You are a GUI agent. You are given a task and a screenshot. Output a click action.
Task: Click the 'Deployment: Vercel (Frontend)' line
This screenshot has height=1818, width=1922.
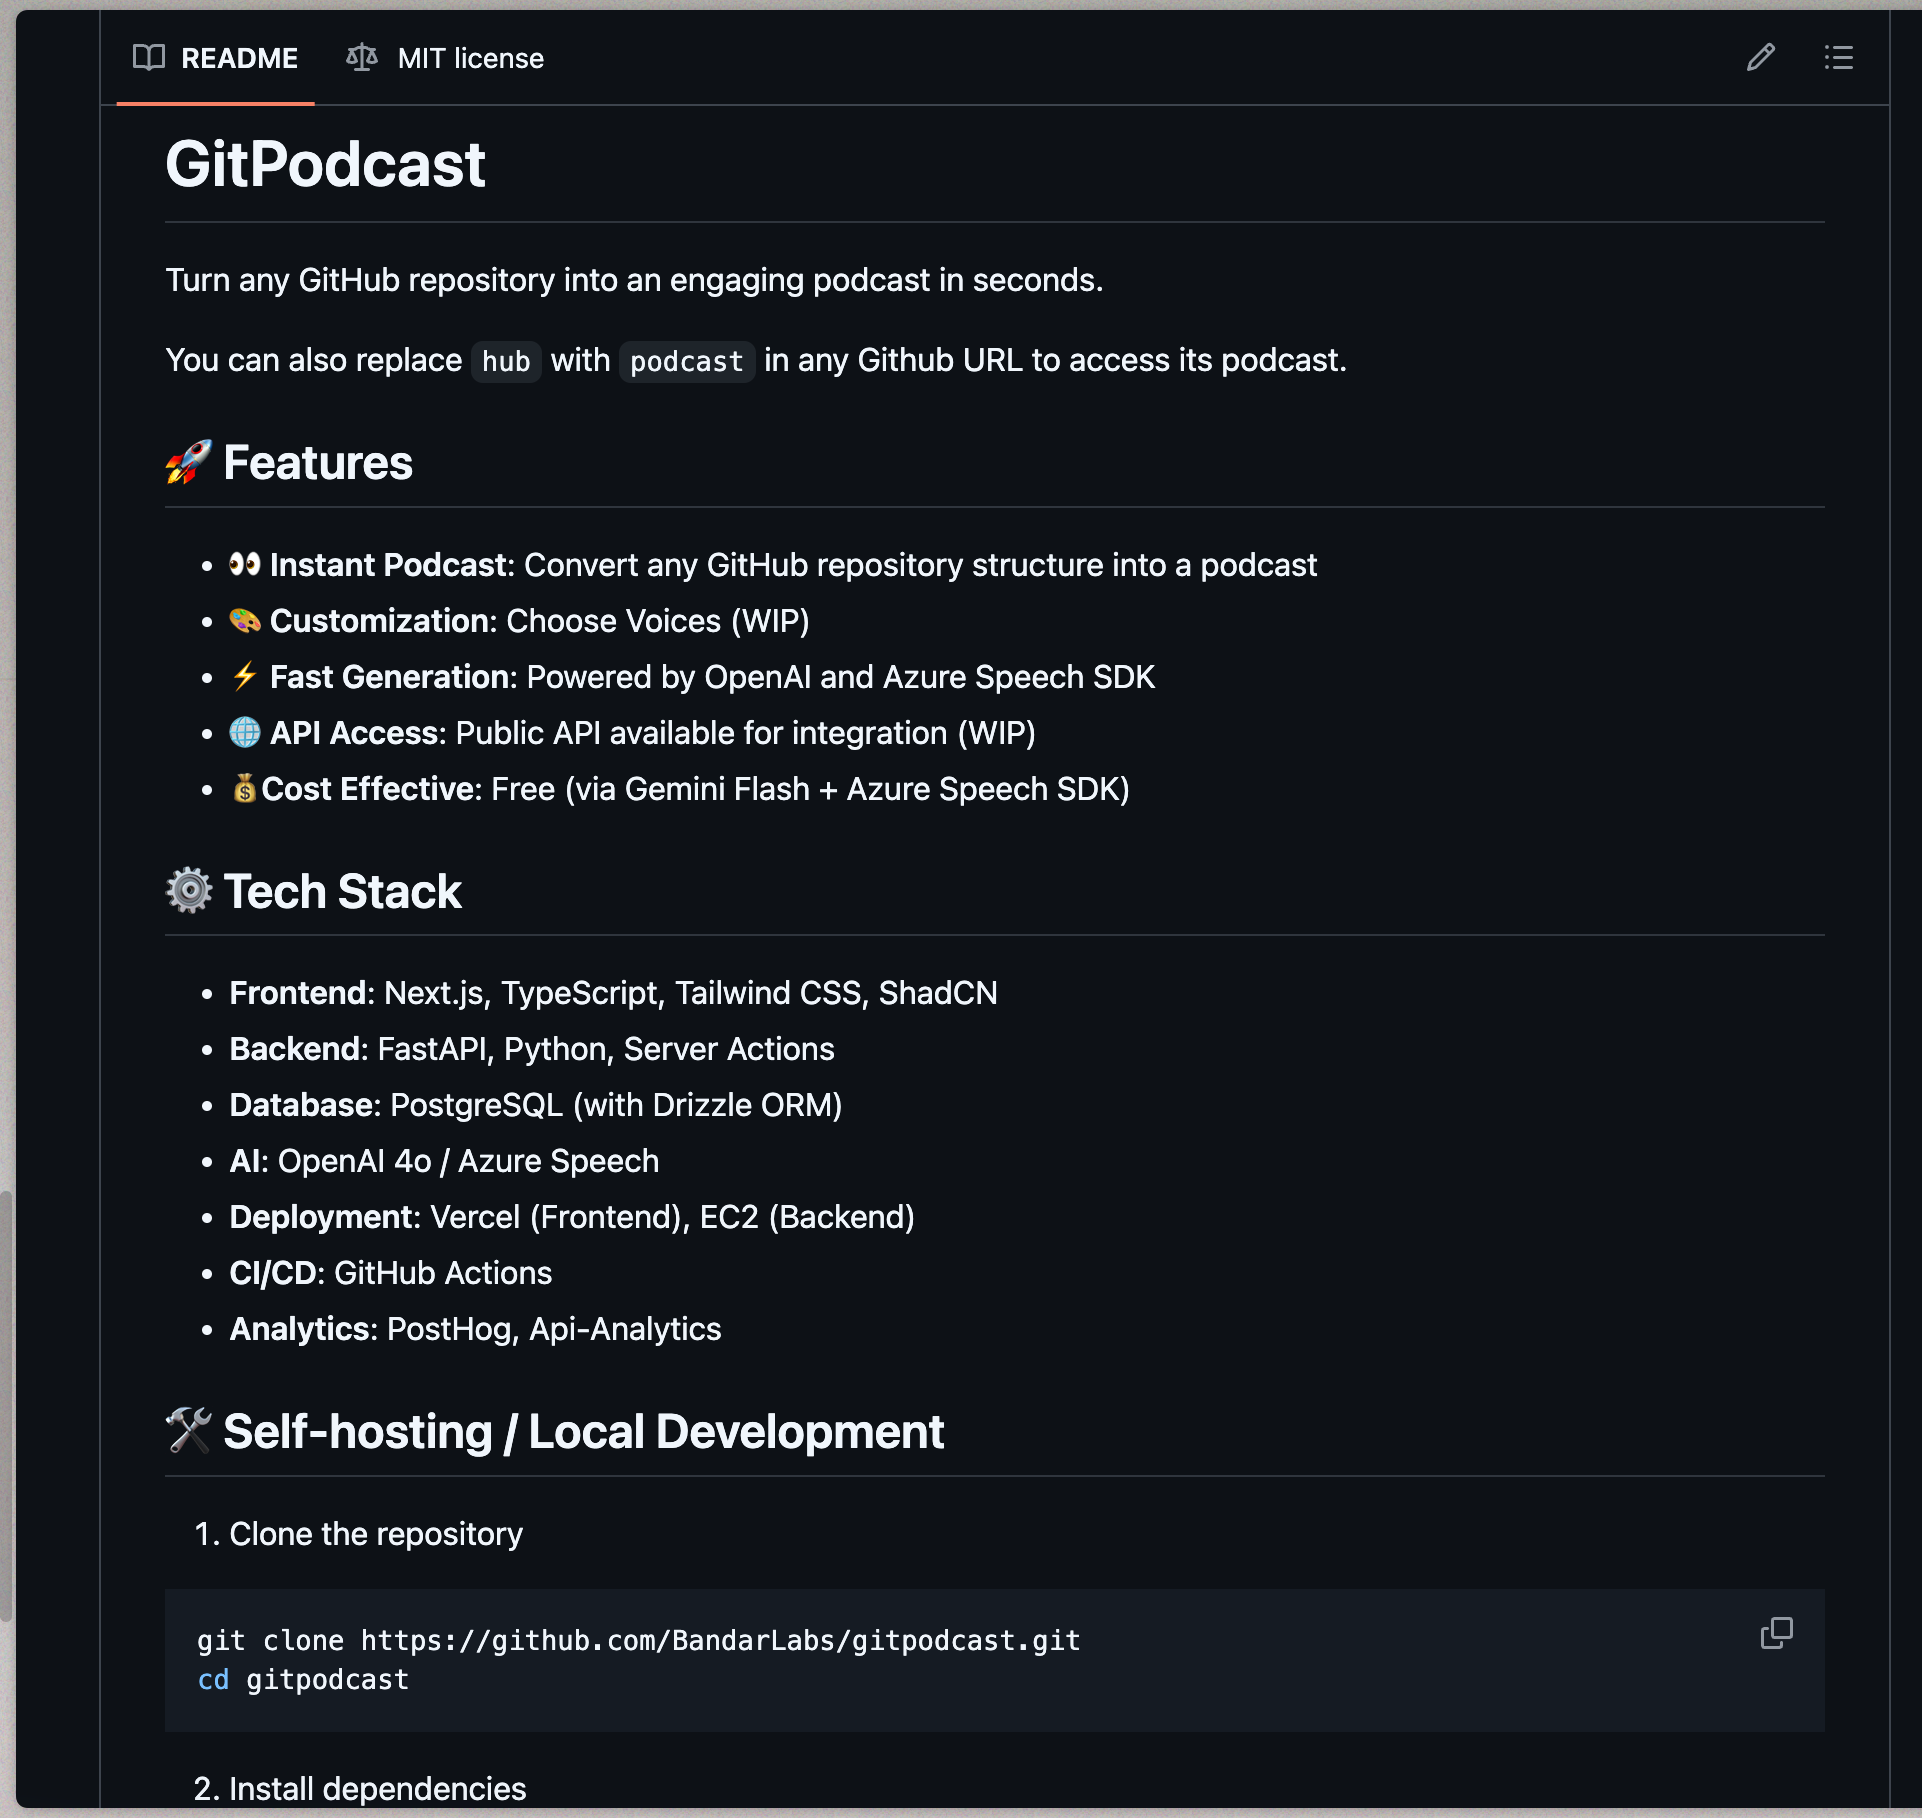572,1217
